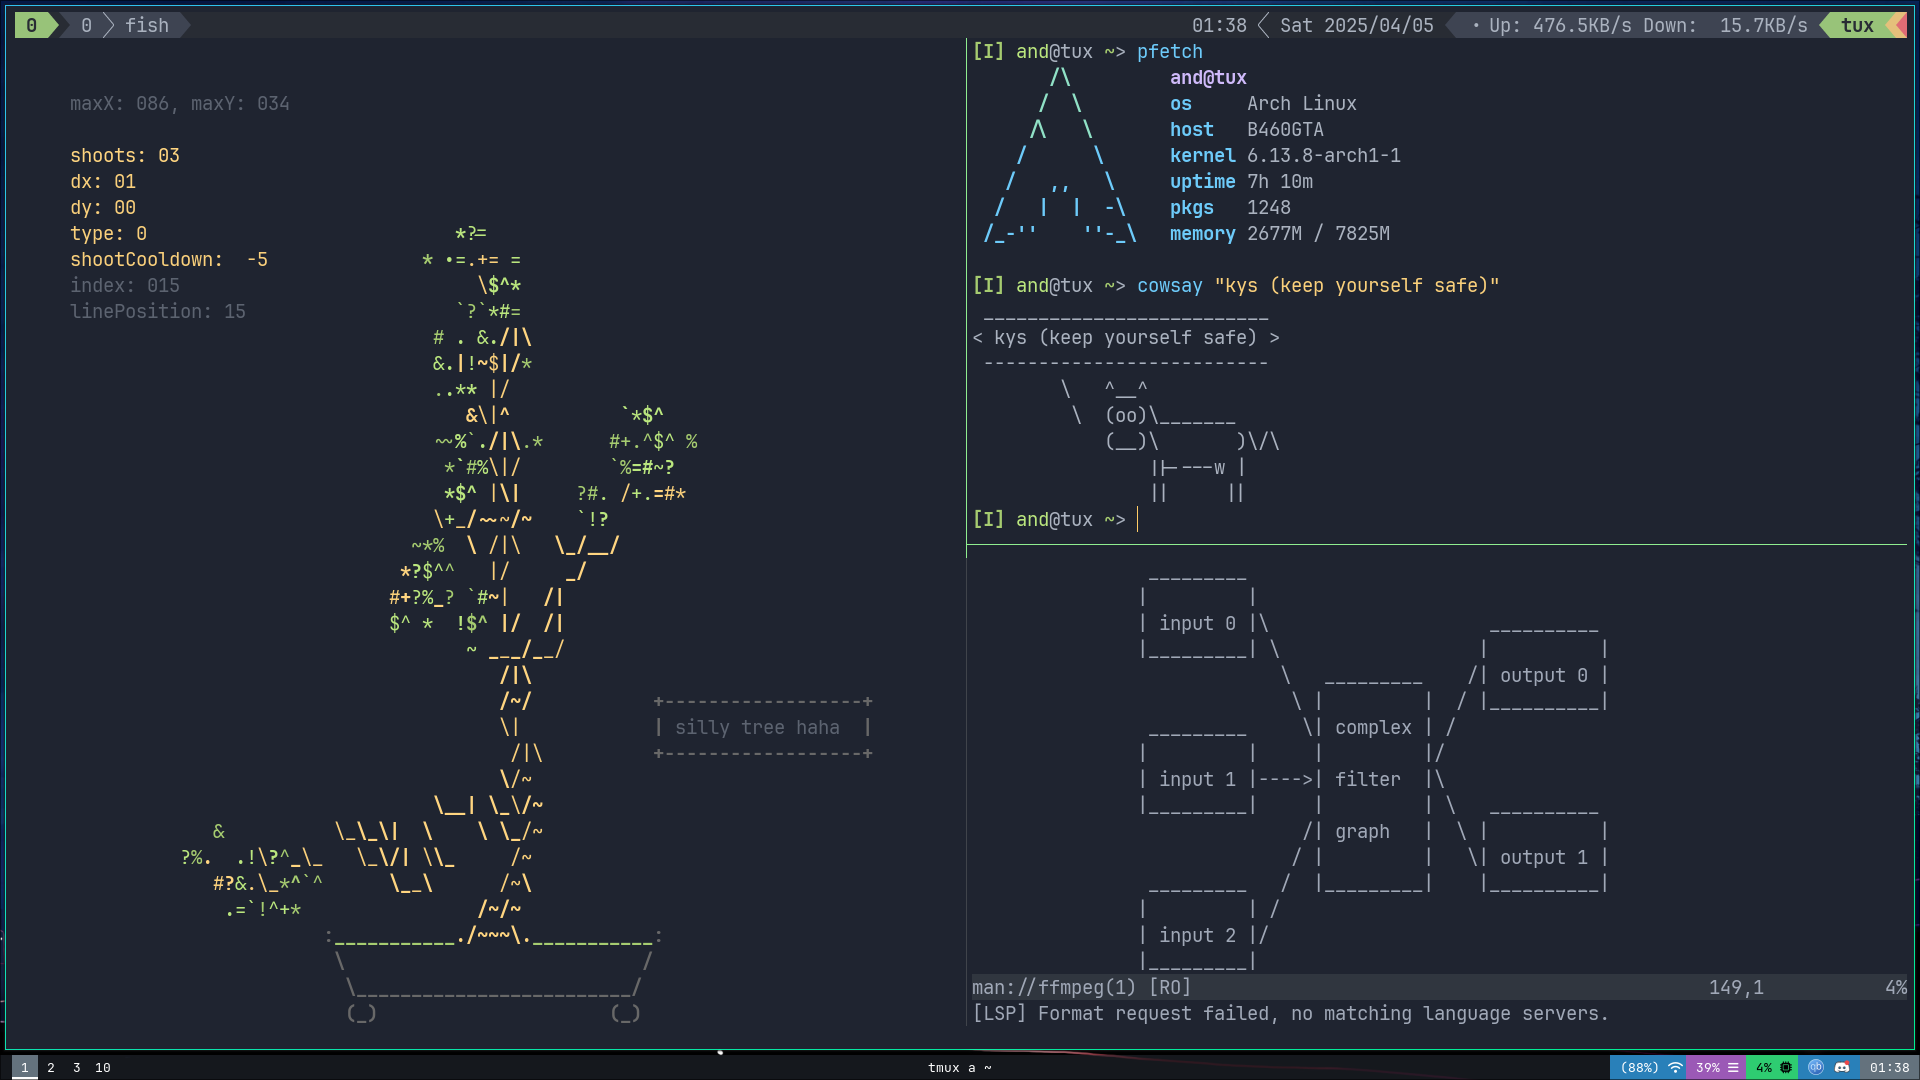Click the CPU chip icon
This screenshot has height=1080, width=1920.
point(1786,1068)
